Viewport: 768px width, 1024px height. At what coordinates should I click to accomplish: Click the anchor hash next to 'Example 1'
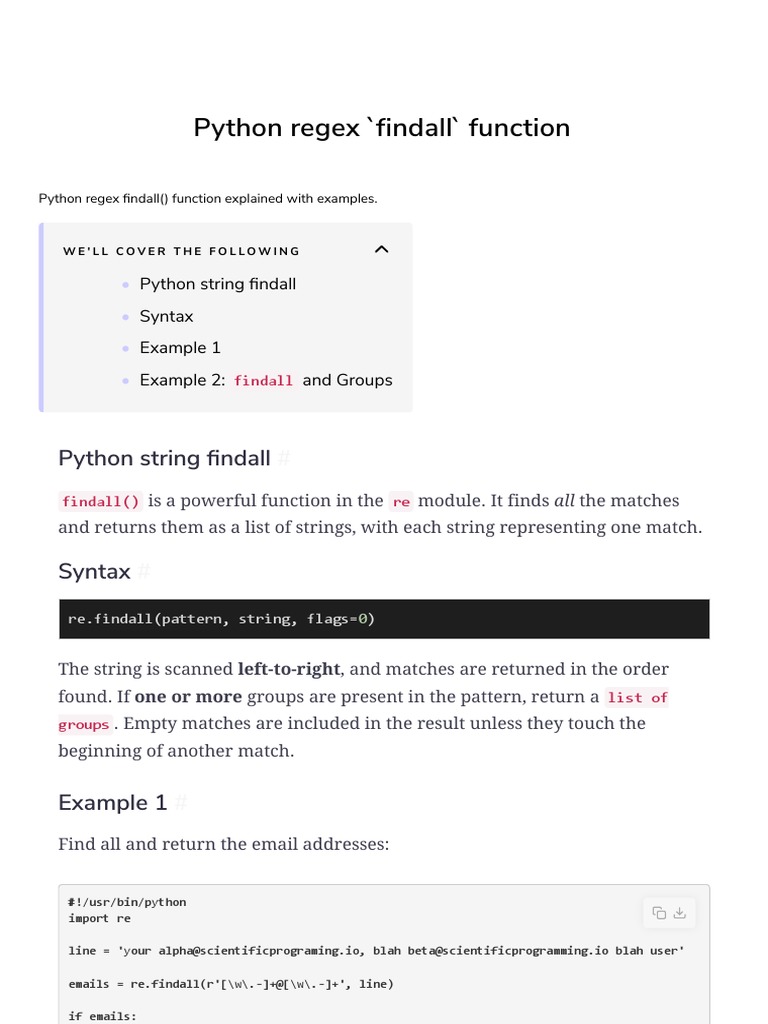tap(182, 803)
